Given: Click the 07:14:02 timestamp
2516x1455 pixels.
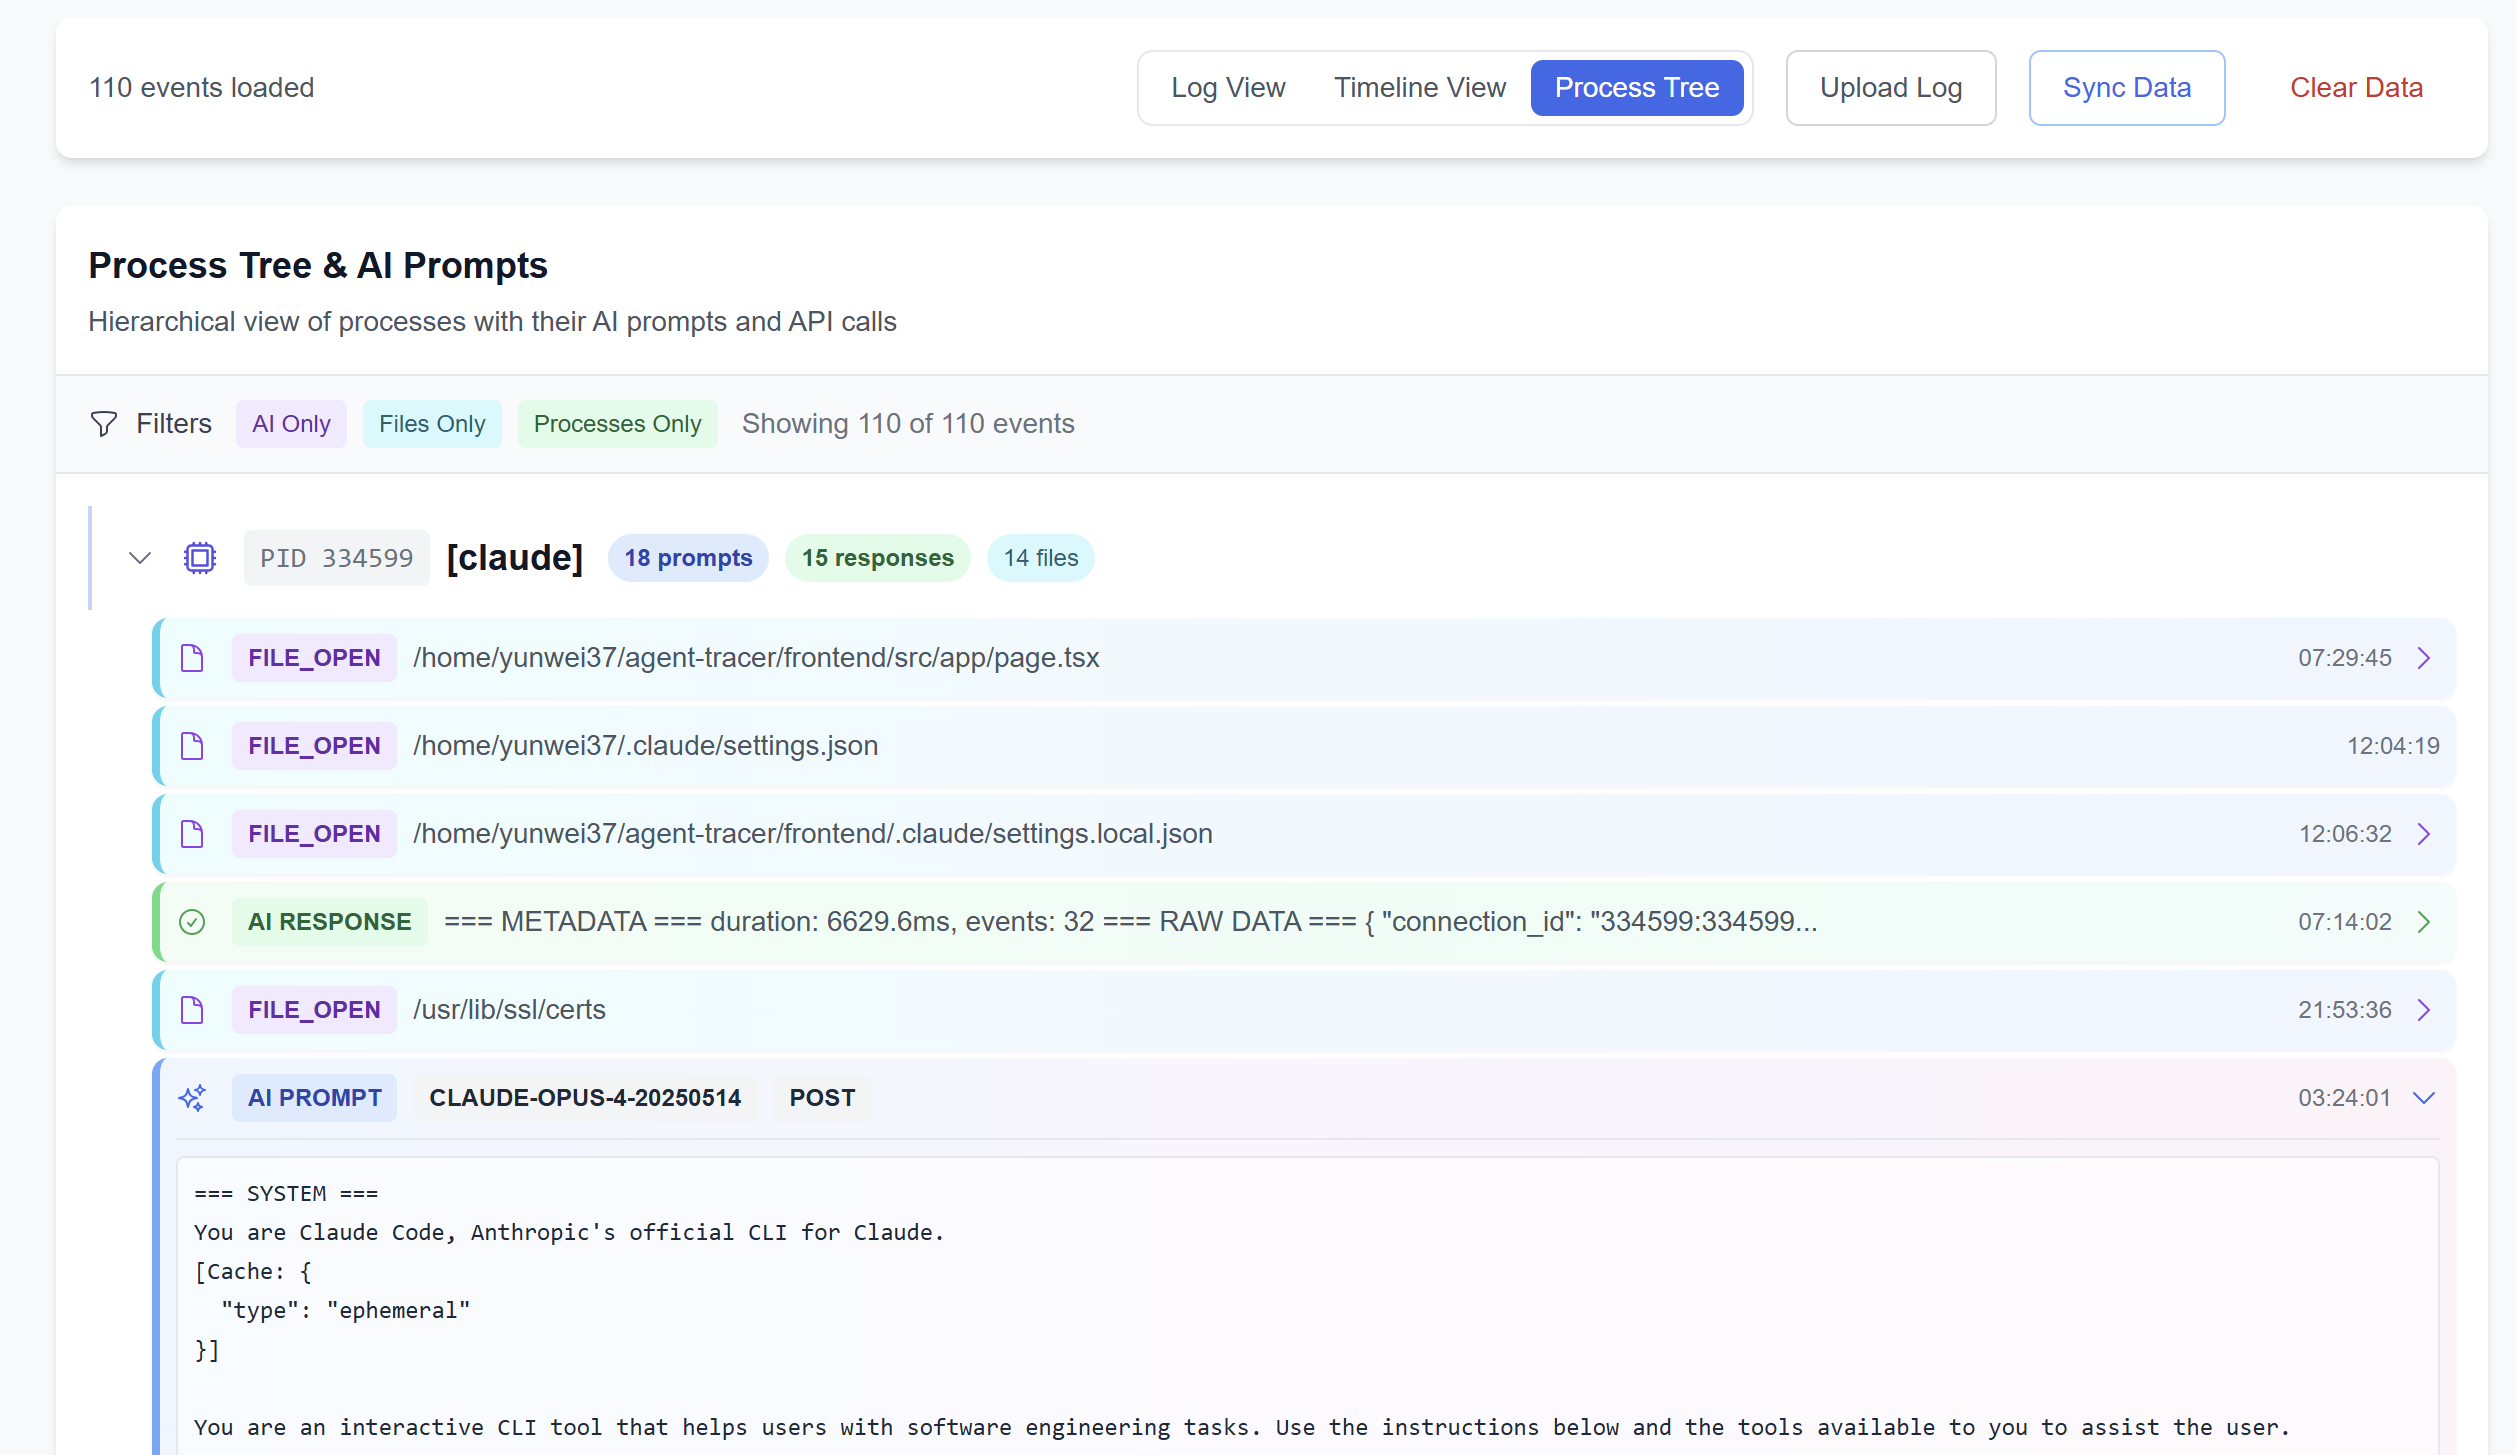Looking at the screenshot, I should coord(2345,922).
